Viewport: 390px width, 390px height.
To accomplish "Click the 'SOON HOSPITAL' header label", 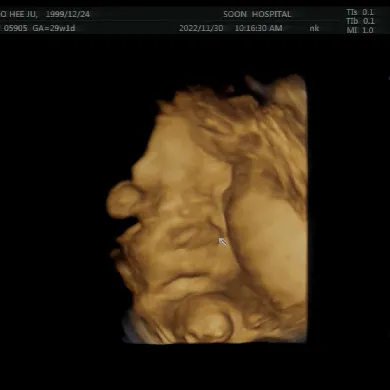I will pos(257,14).
